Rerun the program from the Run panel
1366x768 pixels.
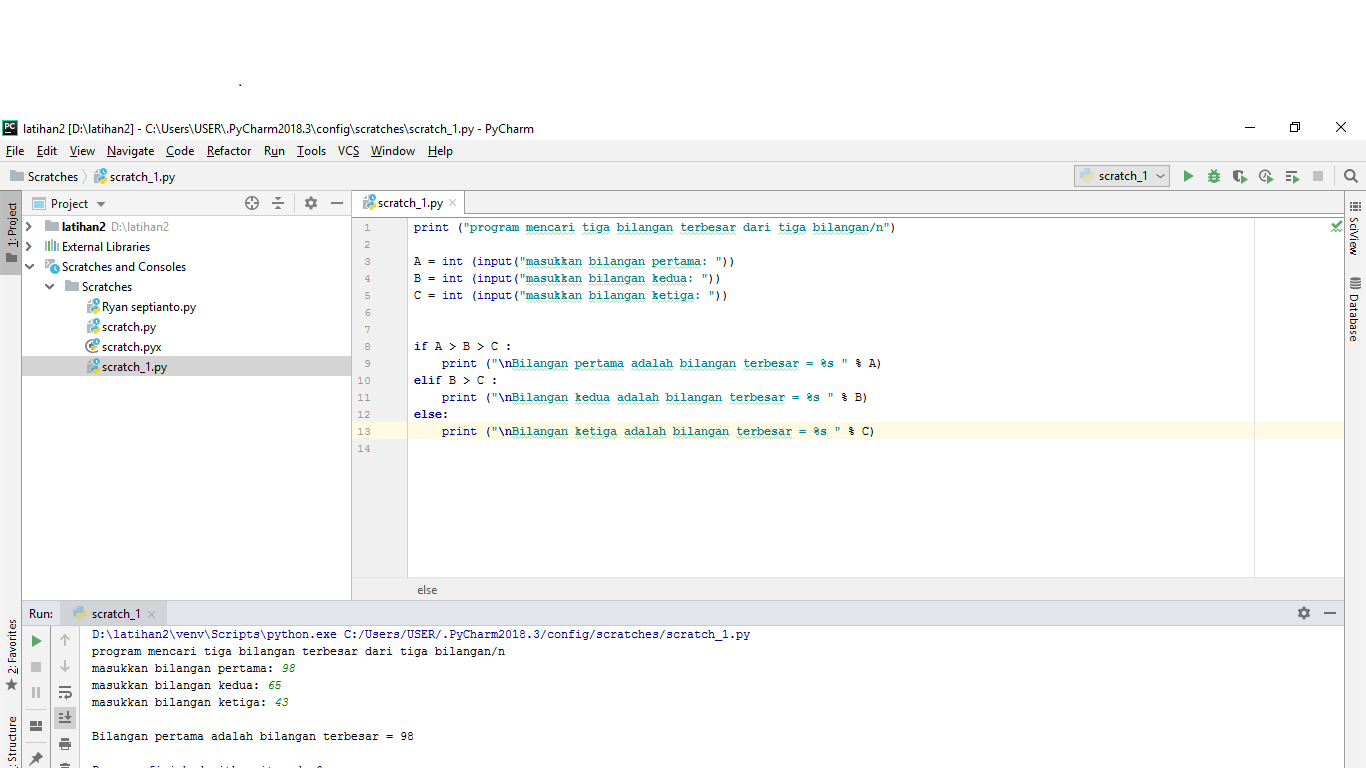(x=35, y=641)
